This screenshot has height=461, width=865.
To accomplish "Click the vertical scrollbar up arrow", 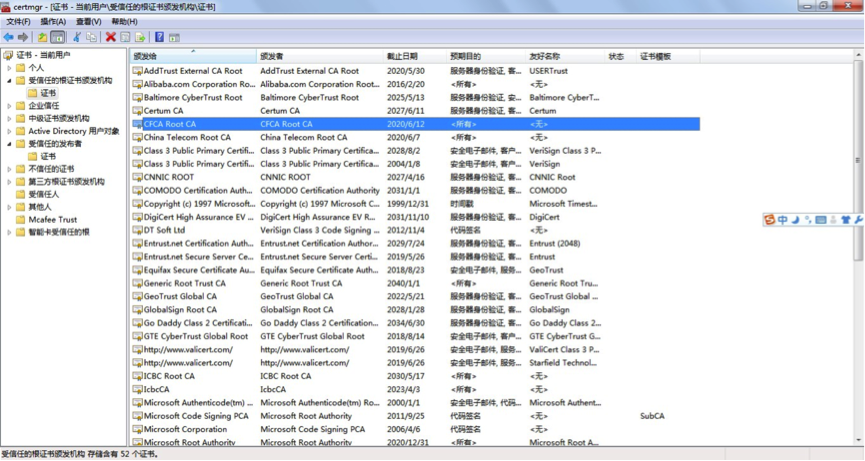I will (858, 55).
